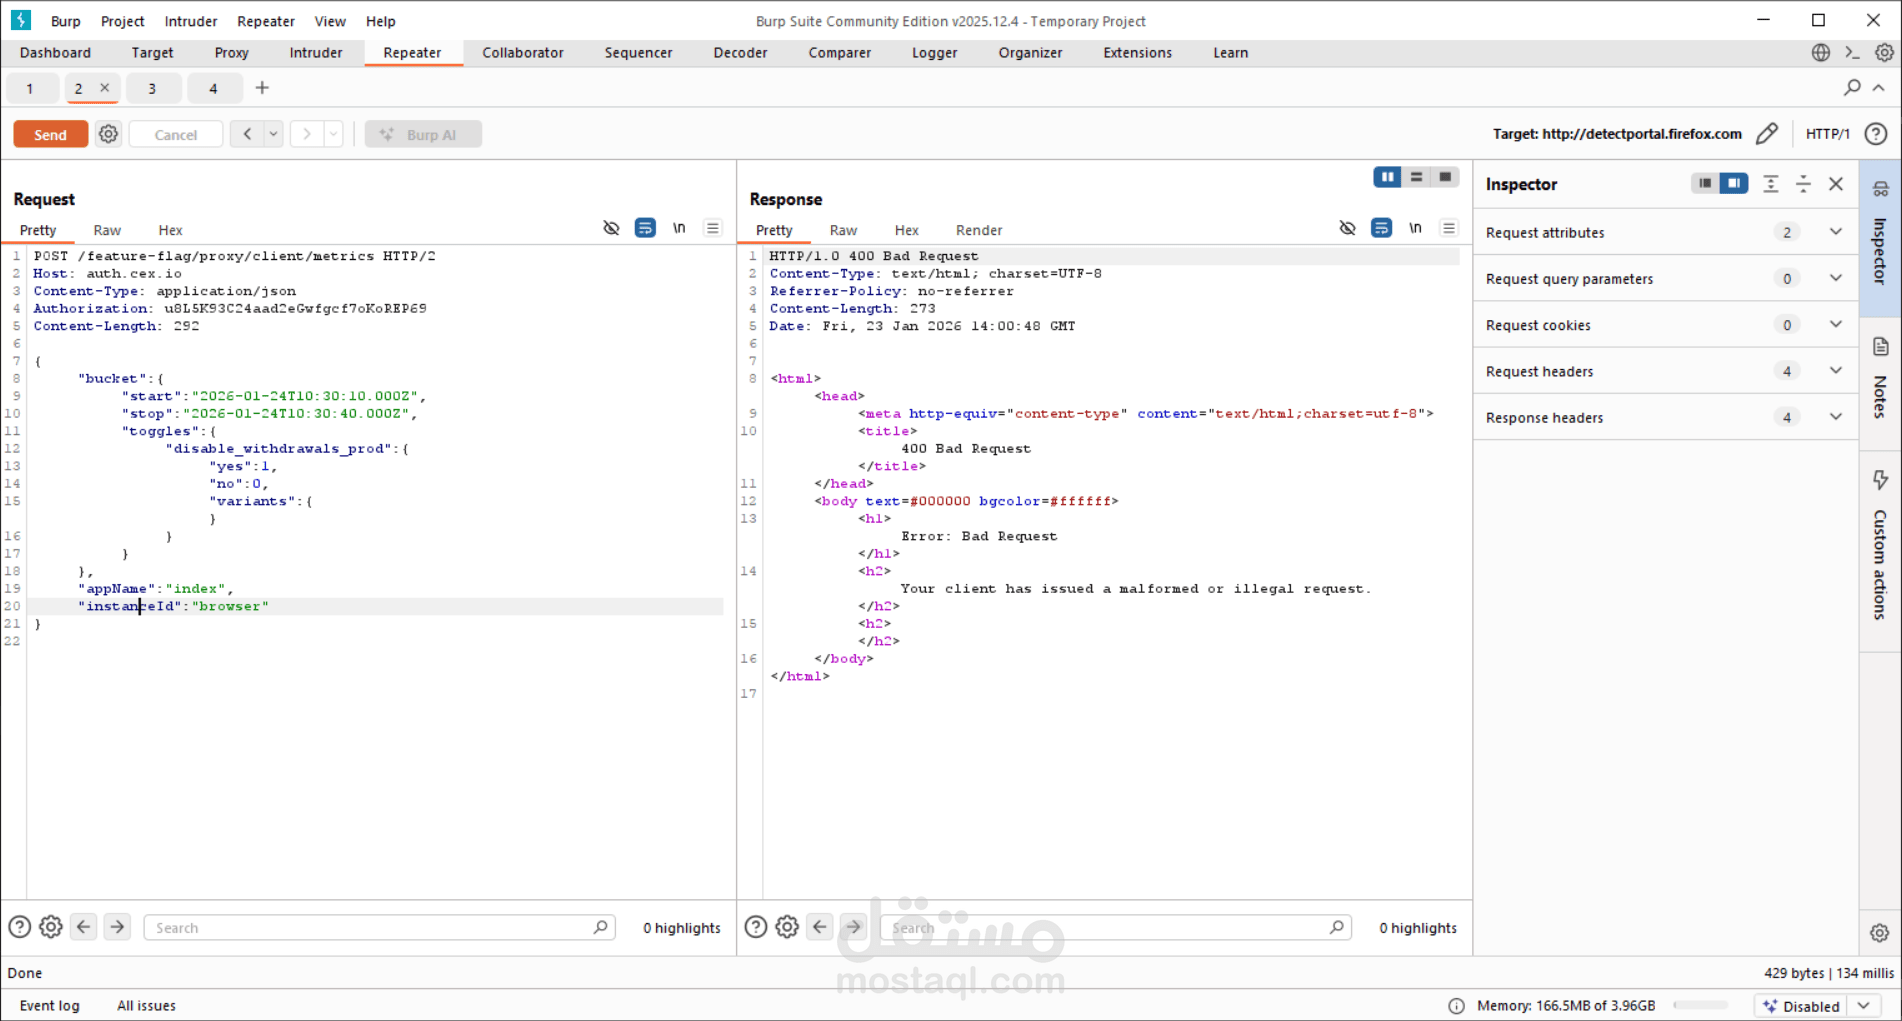The height and width of the screenshot is (1021, 1902).
Task: Go to the previous request in history
Action: pyautogui.click(x=247, y=134)
